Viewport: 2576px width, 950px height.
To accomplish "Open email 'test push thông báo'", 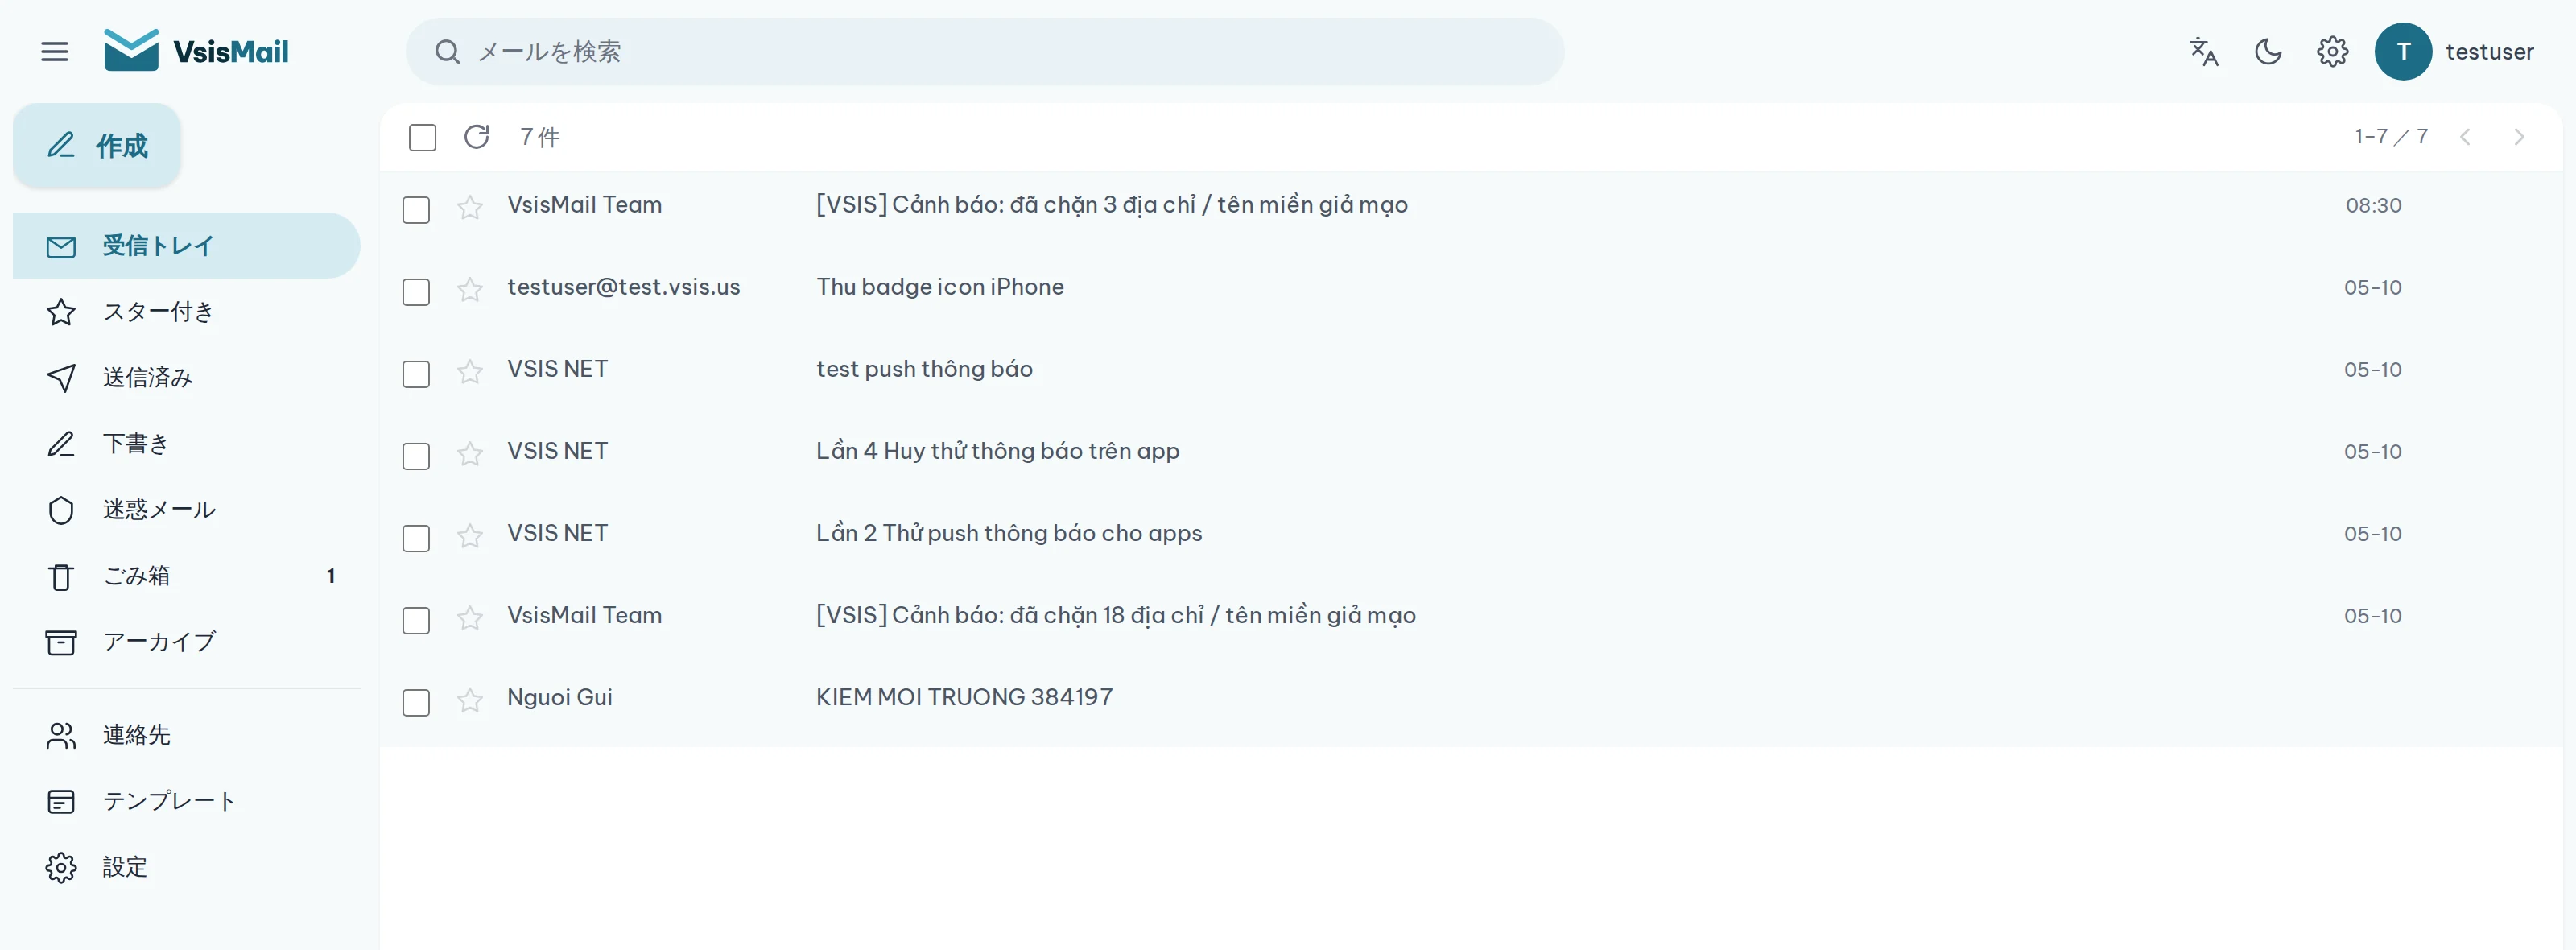I will [x=924, y=369].
